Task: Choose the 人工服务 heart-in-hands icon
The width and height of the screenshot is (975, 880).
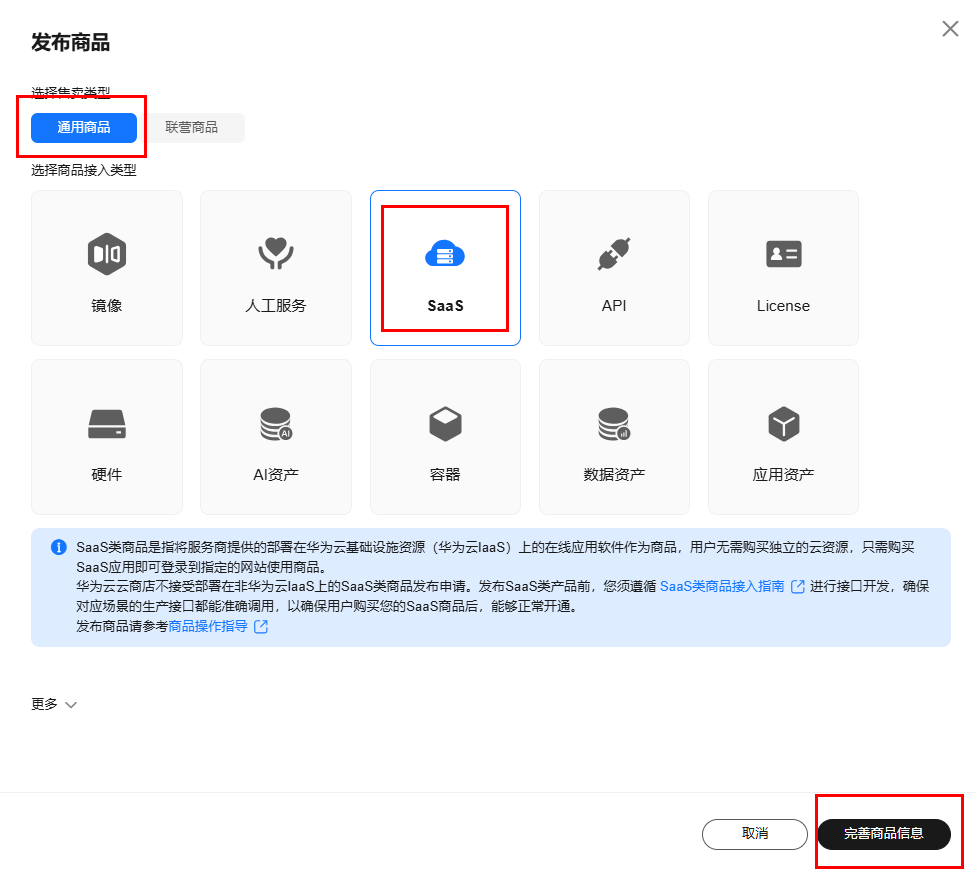Action: click(x=275, y=254)
